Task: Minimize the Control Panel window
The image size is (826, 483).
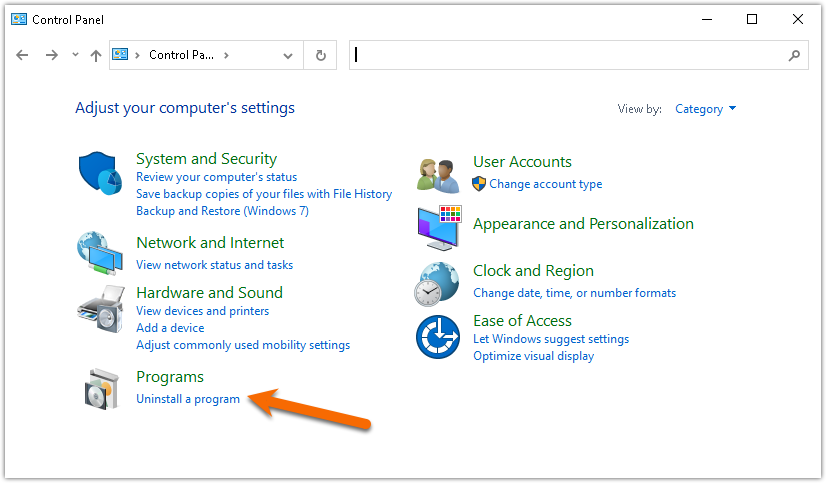Action: click(x=707, y=19)
